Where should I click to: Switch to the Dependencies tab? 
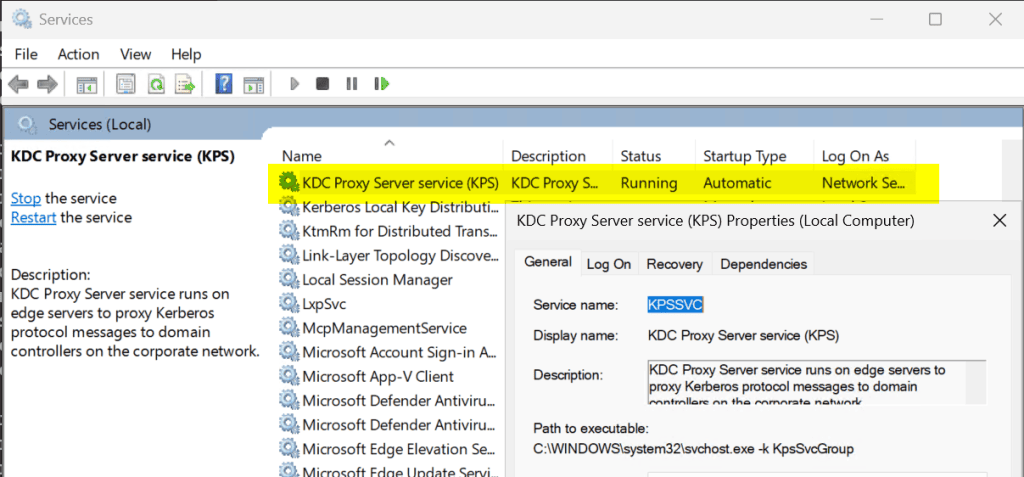pyautogui.click(x=764, y=264)
